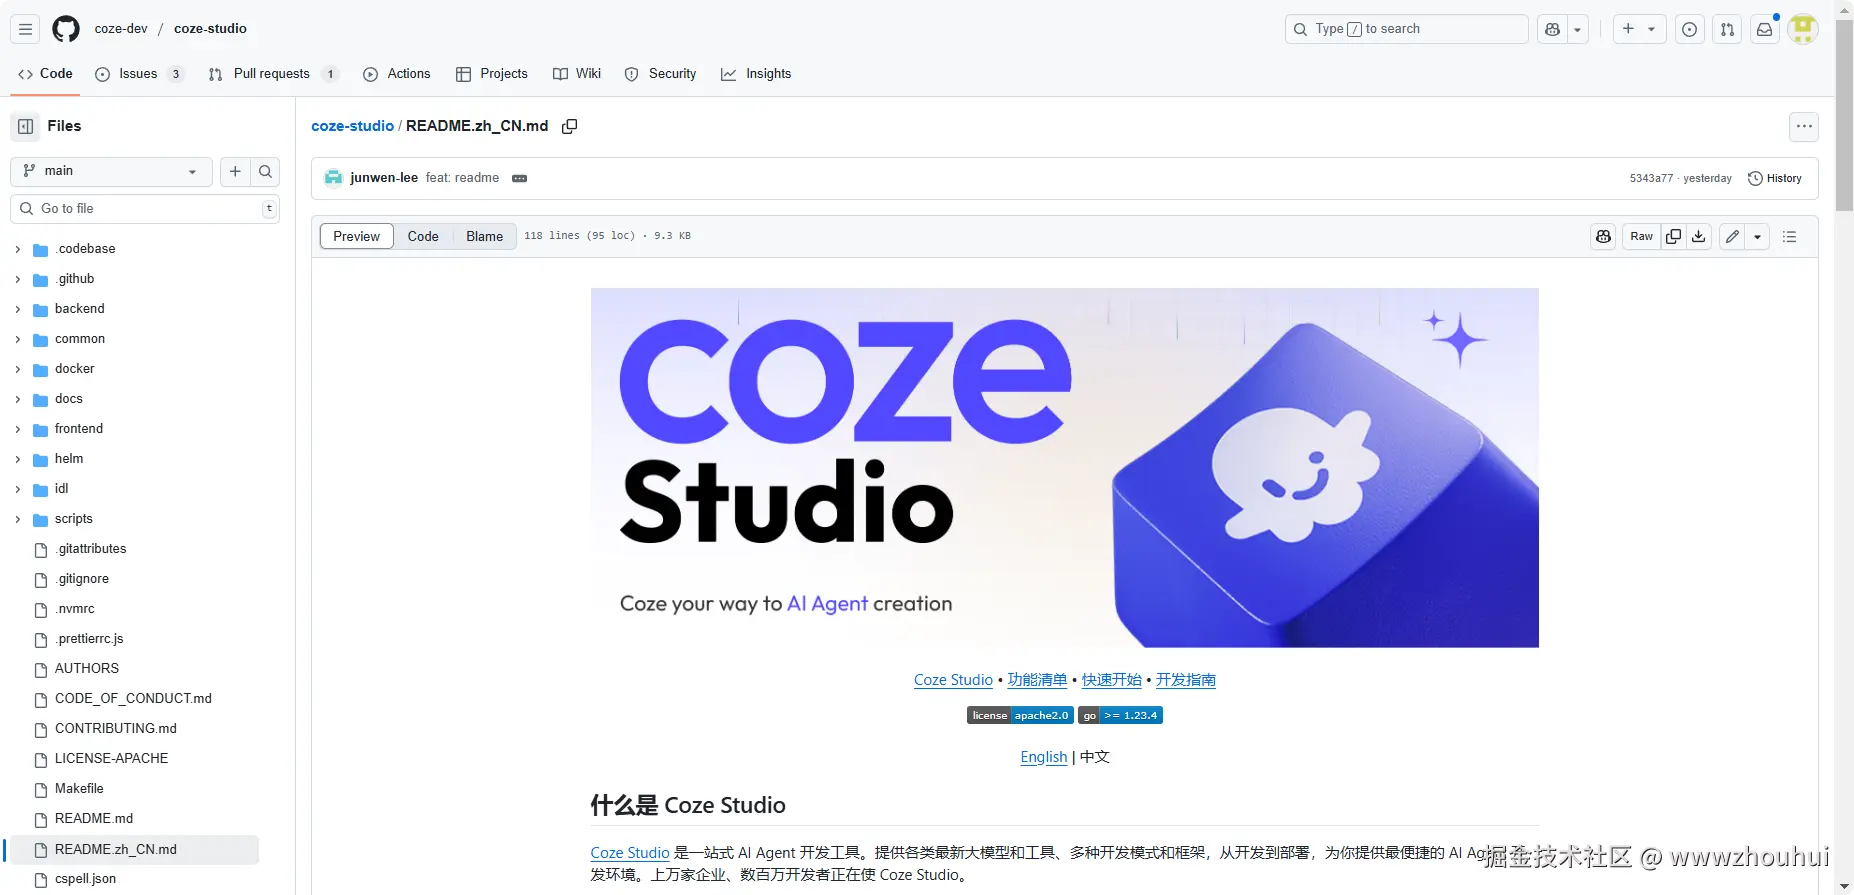Expand the backend folder

18,309
